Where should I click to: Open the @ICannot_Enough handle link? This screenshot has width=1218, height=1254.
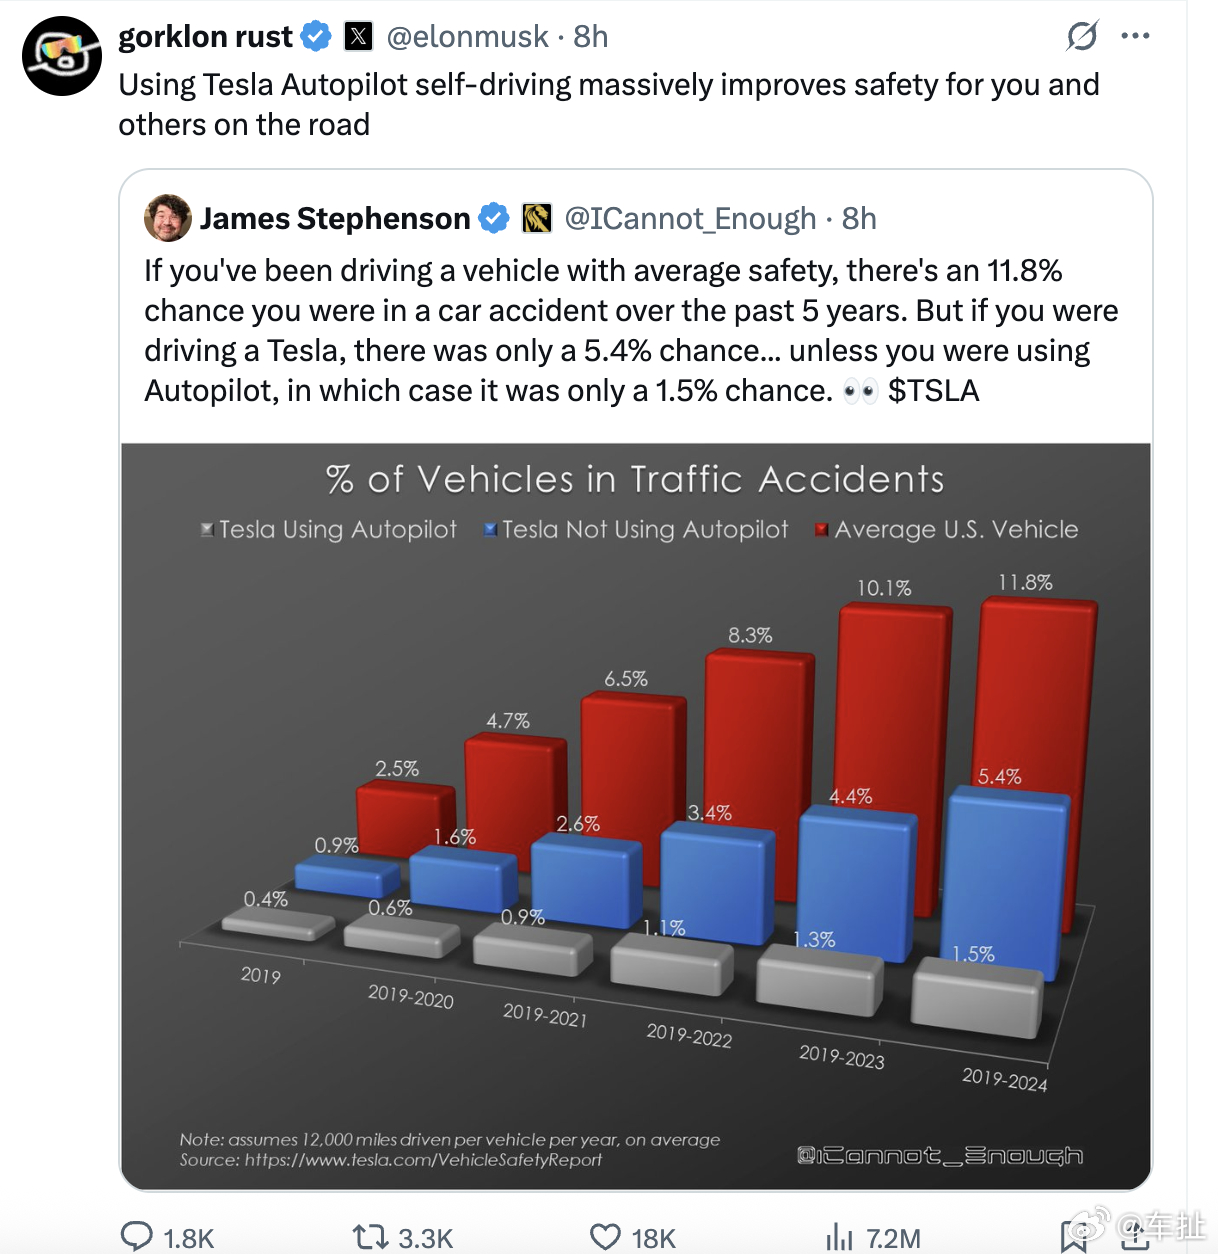click(x=690, y=218)
